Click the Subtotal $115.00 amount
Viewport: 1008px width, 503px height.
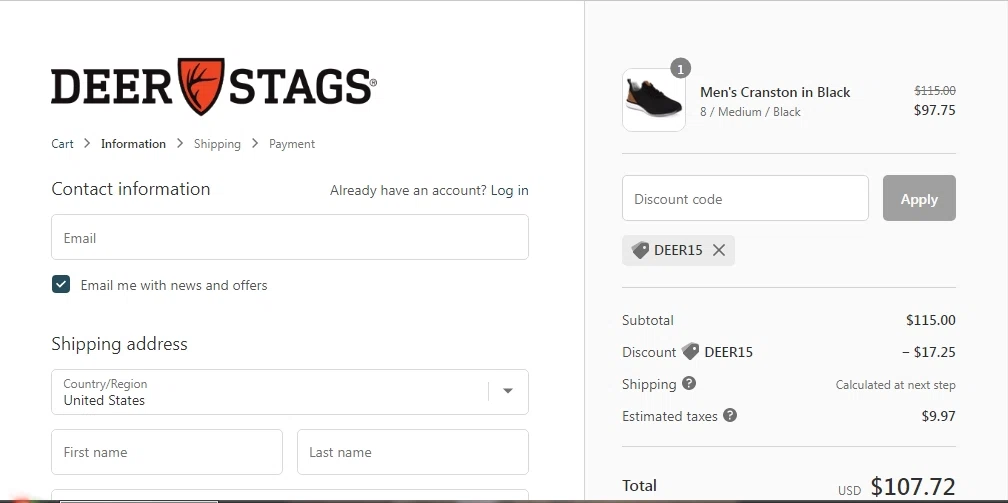tap(931, 320)
